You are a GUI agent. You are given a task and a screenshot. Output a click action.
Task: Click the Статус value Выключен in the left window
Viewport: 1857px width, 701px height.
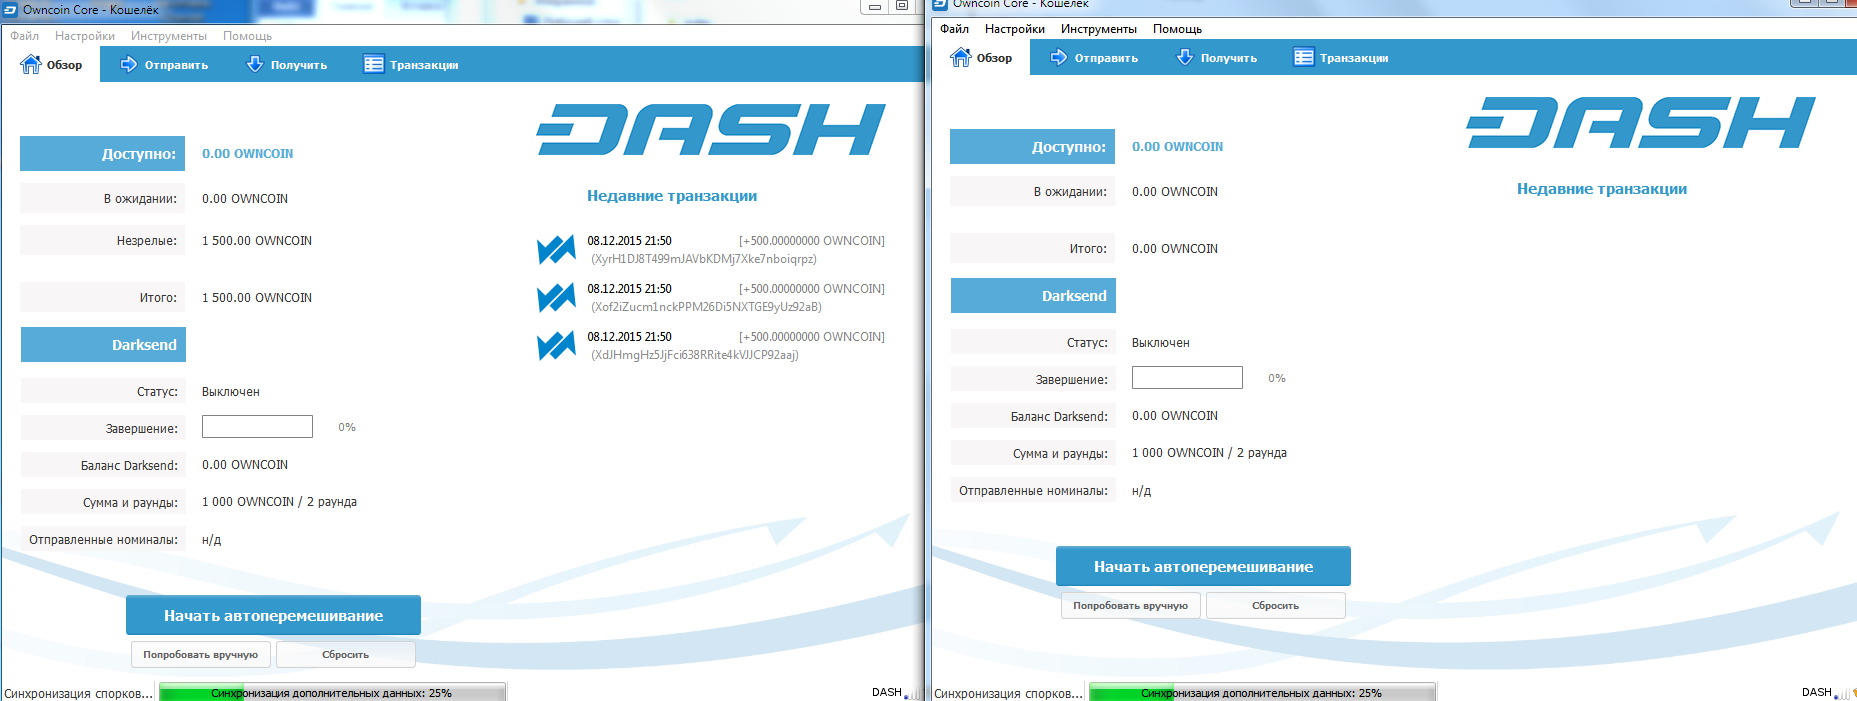click(231, 392)
